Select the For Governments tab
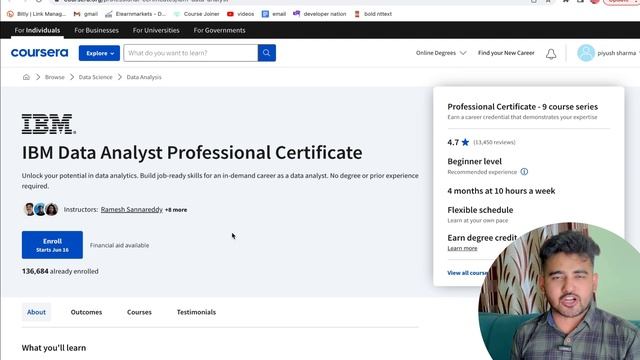This screenshot has width=640, height=360. [219, 30]
